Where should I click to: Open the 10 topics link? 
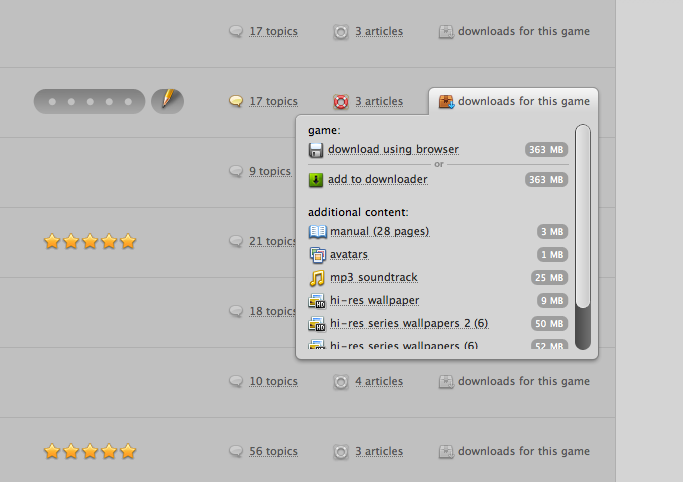tap(274, 381)
